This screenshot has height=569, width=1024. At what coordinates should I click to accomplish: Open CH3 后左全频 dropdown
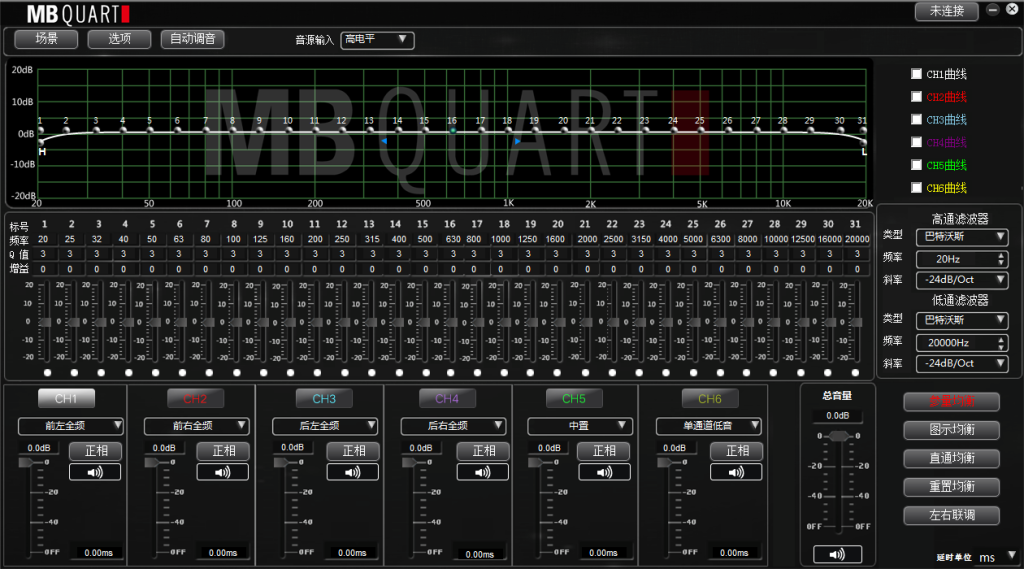[325, 426]
